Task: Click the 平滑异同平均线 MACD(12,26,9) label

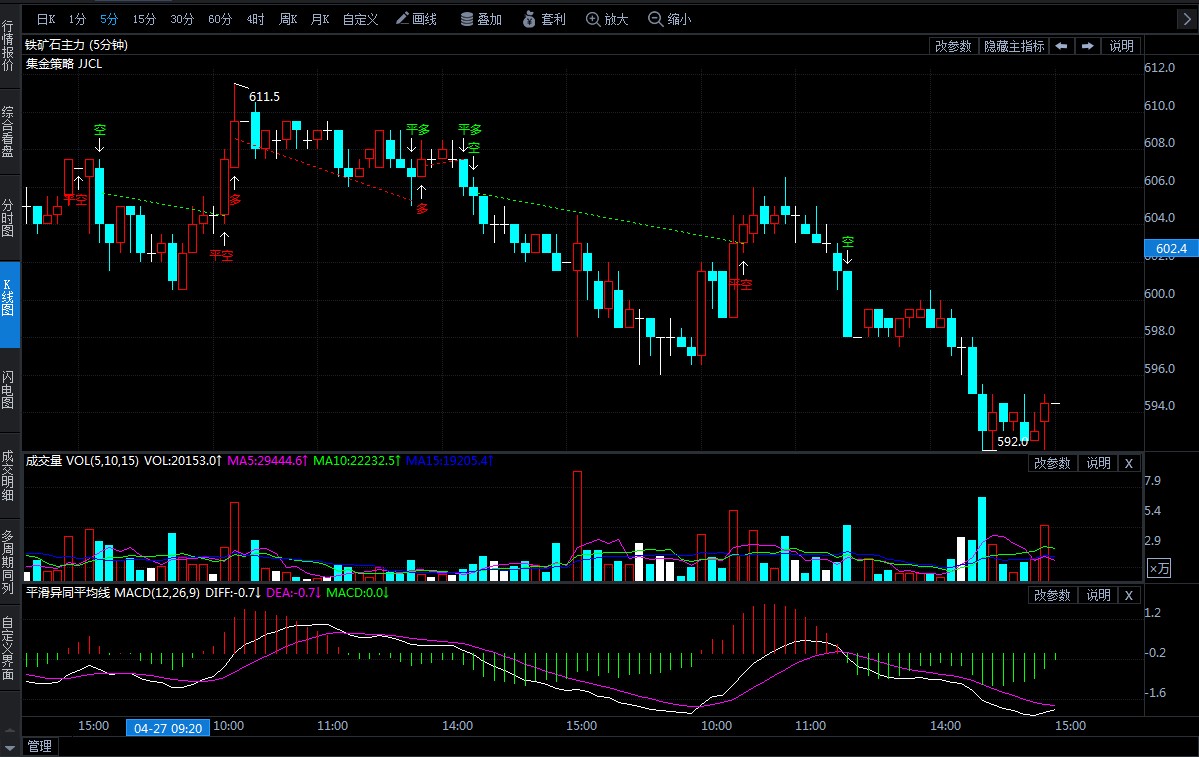Action: coord(113,593)
